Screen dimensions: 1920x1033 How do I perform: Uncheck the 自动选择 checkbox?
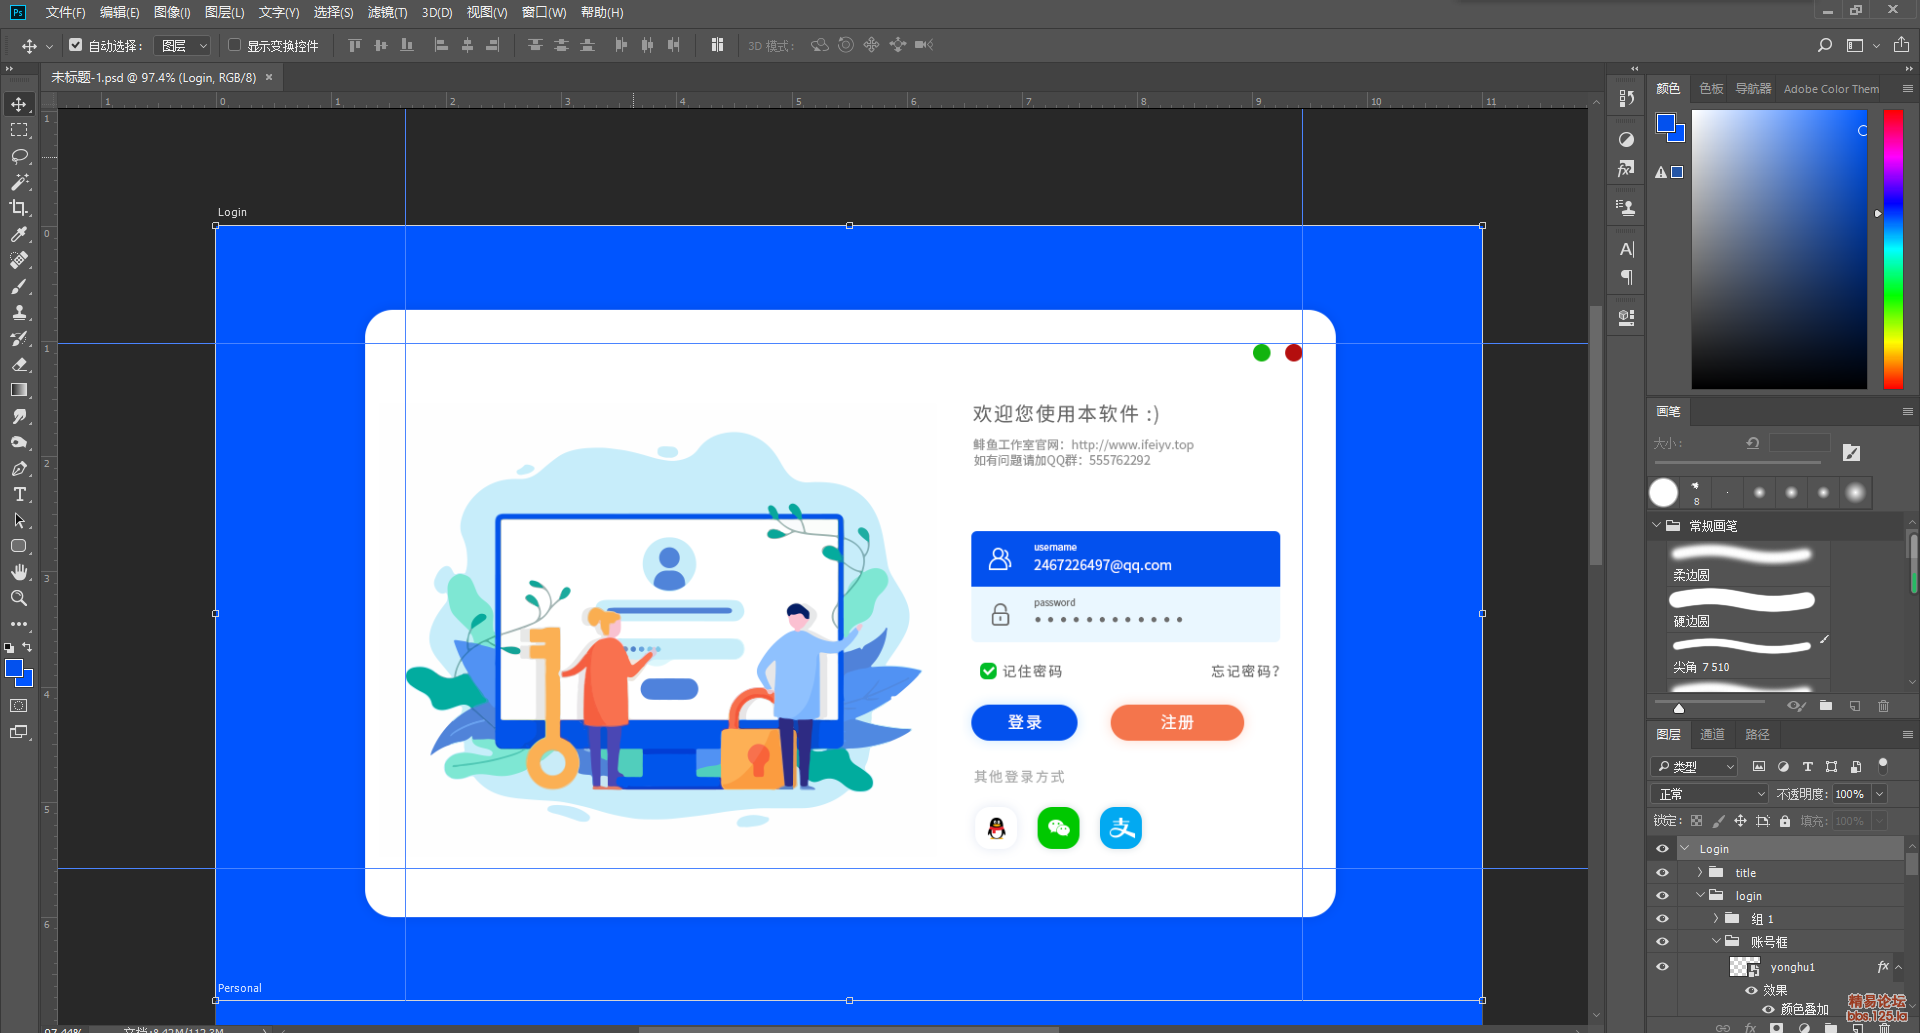(76, 45)
